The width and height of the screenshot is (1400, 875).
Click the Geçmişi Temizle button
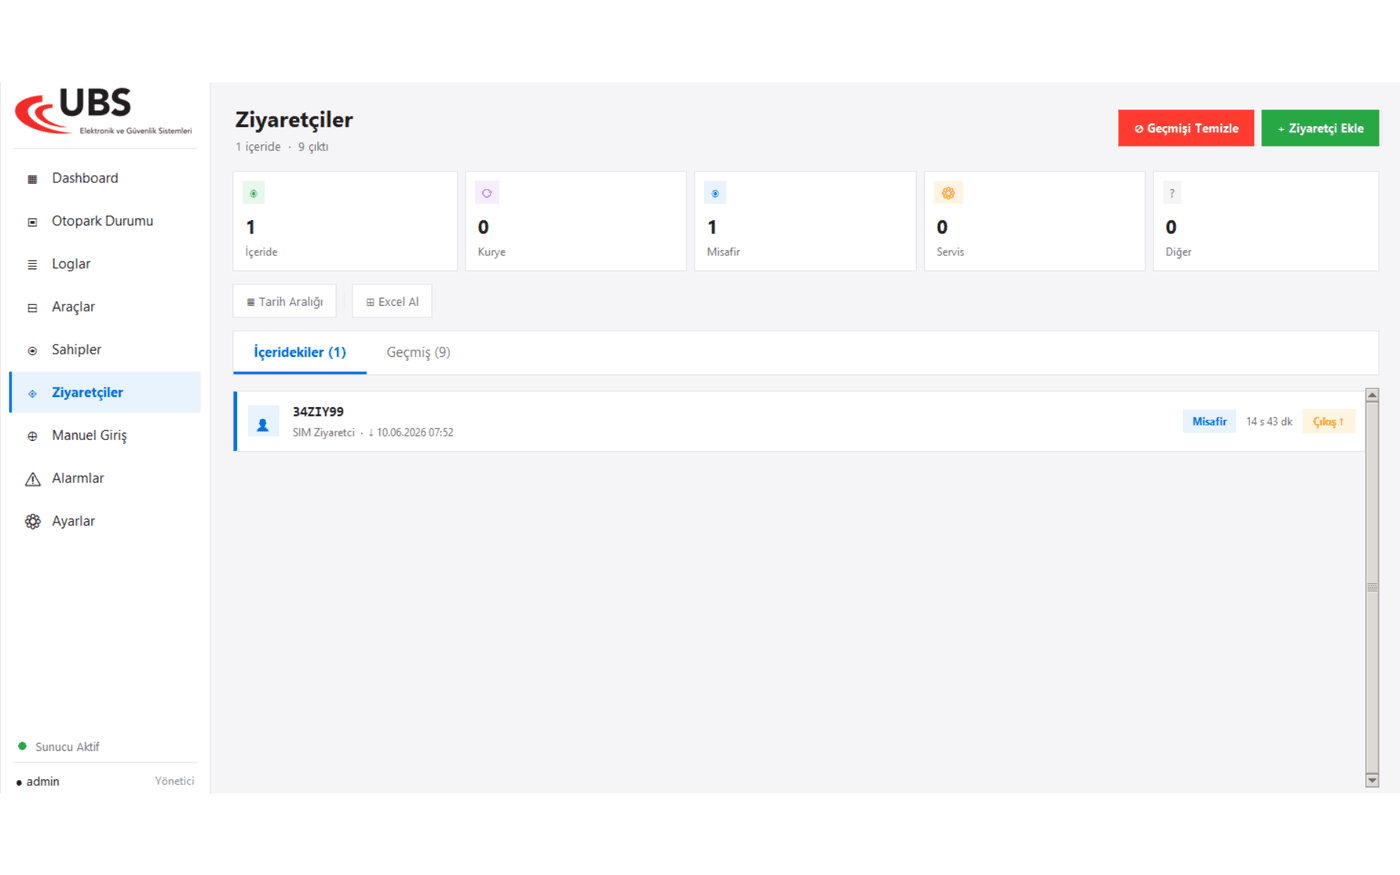click(x=1186, y=128)
